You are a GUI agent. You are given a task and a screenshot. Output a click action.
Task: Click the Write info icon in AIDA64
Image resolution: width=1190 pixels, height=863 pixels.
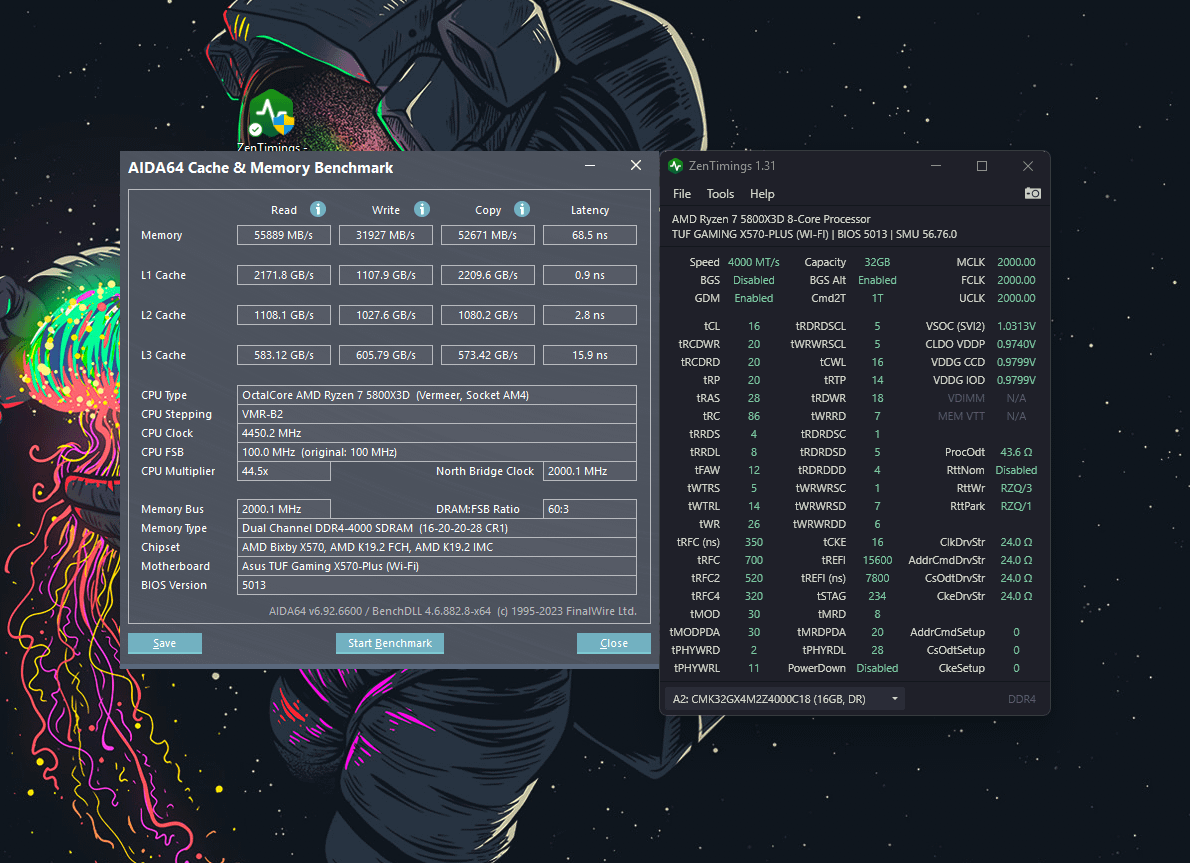422,209
